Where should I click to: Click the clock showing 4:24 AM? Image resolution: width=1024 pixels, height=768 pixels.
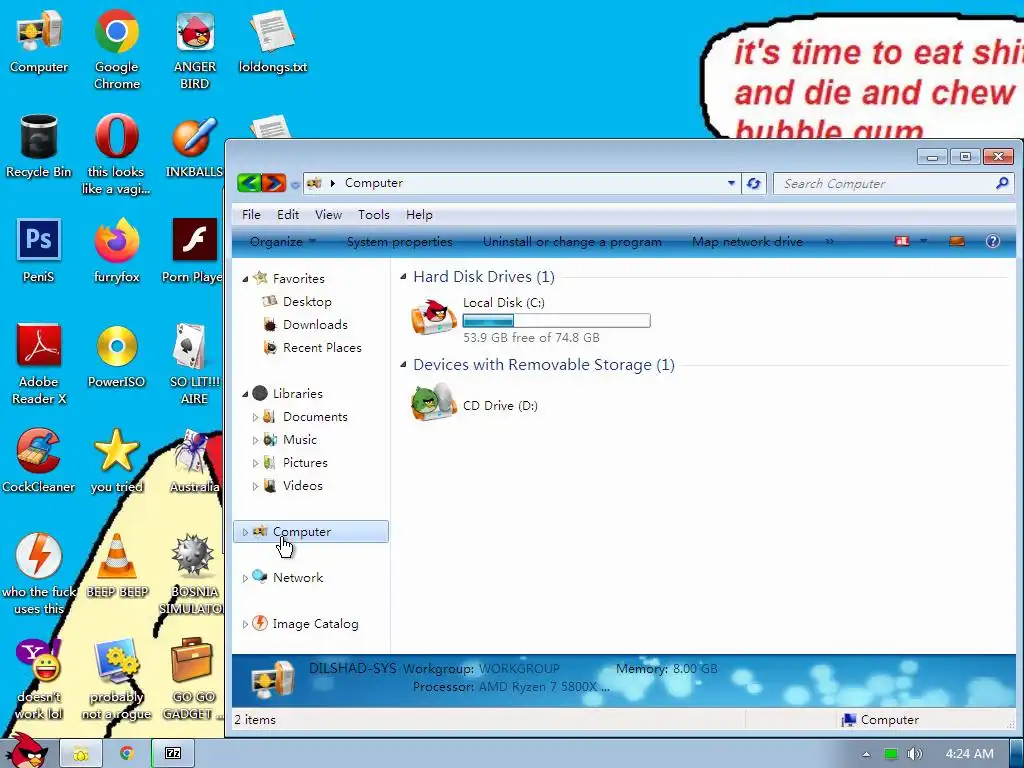pos(969,754)
